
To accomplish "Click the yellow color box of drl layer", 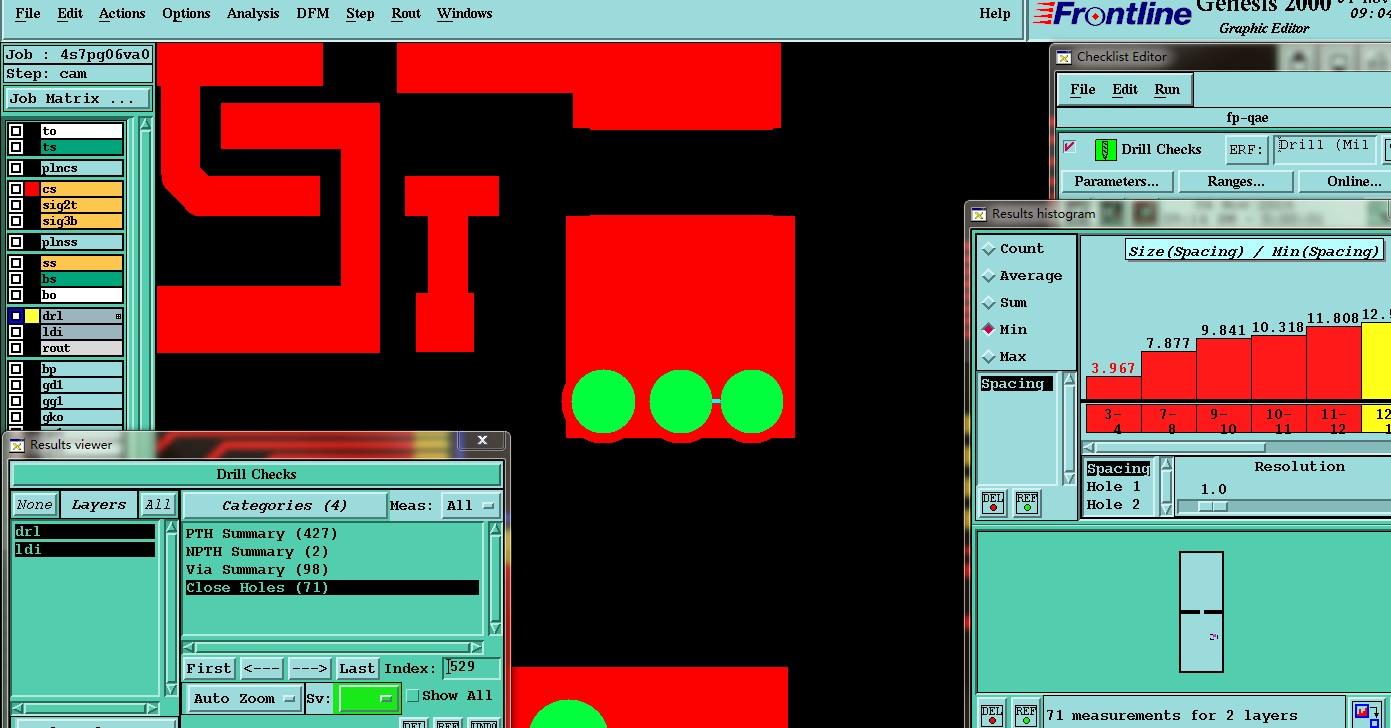I will [x=33, y=316].
